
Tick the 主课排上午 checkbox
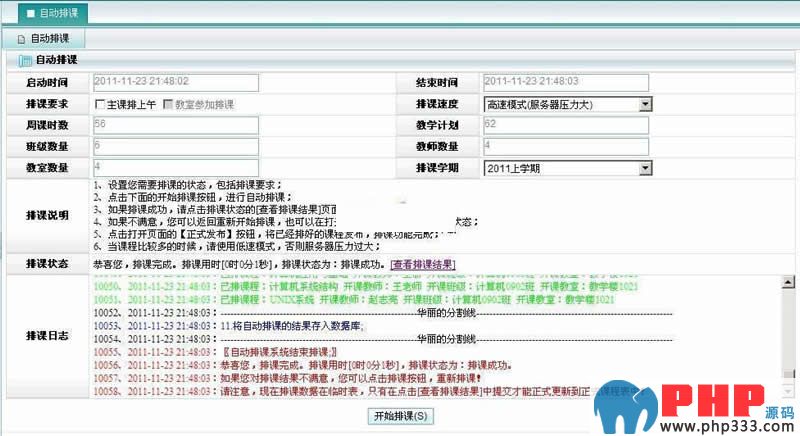(x=100, y=105)
